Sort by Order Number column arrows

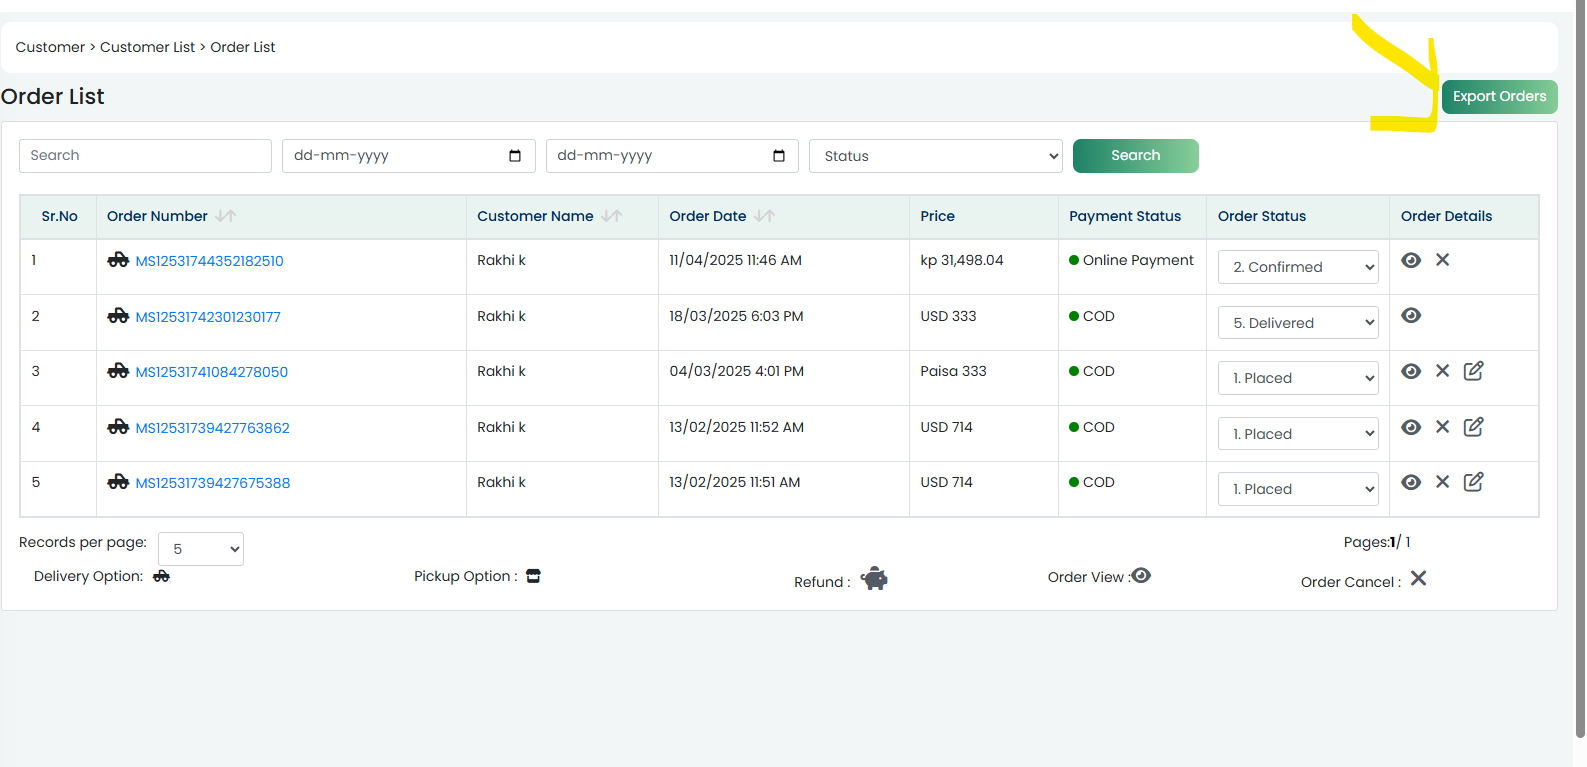click(x=226, y=216)
